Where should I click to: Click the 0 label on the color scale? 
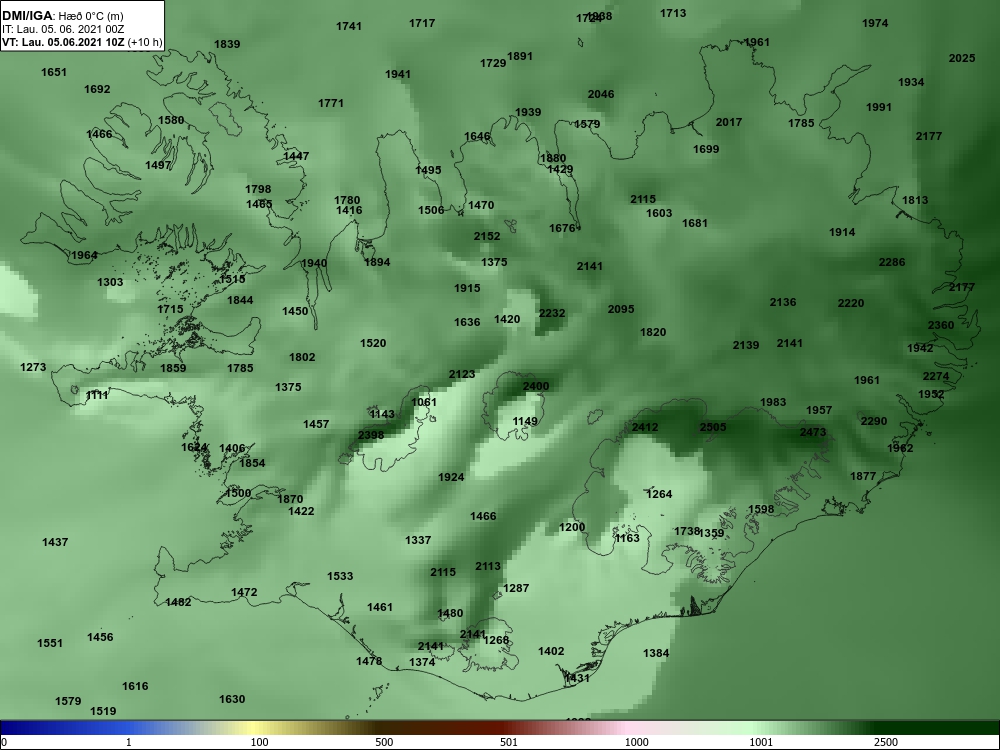4,742
